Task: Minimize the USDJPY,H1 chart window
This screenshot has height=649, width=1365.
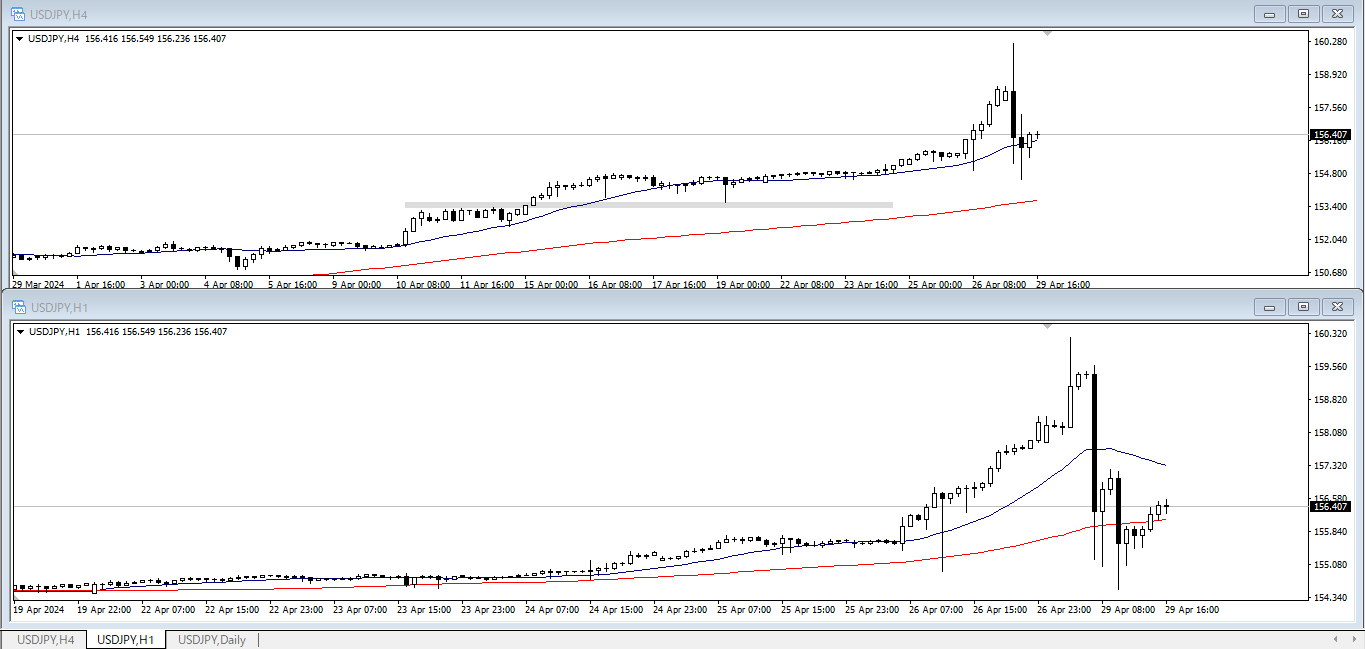Action: point(1272,307)
